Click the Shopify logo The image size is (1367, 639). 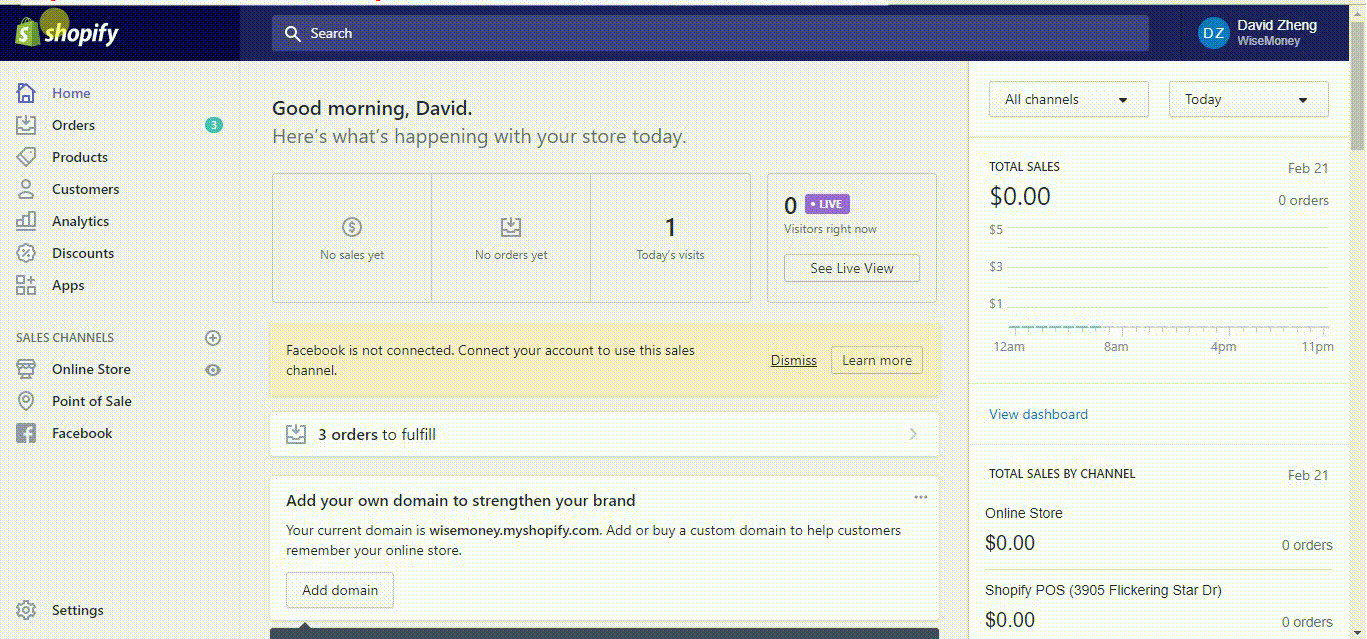67,32
